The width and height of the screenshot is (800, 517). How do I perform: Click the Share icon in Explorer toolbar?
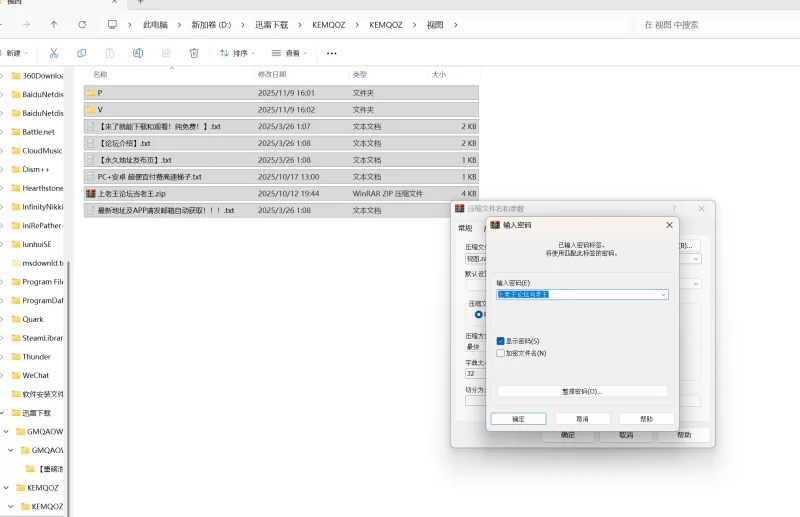(166, 53)
